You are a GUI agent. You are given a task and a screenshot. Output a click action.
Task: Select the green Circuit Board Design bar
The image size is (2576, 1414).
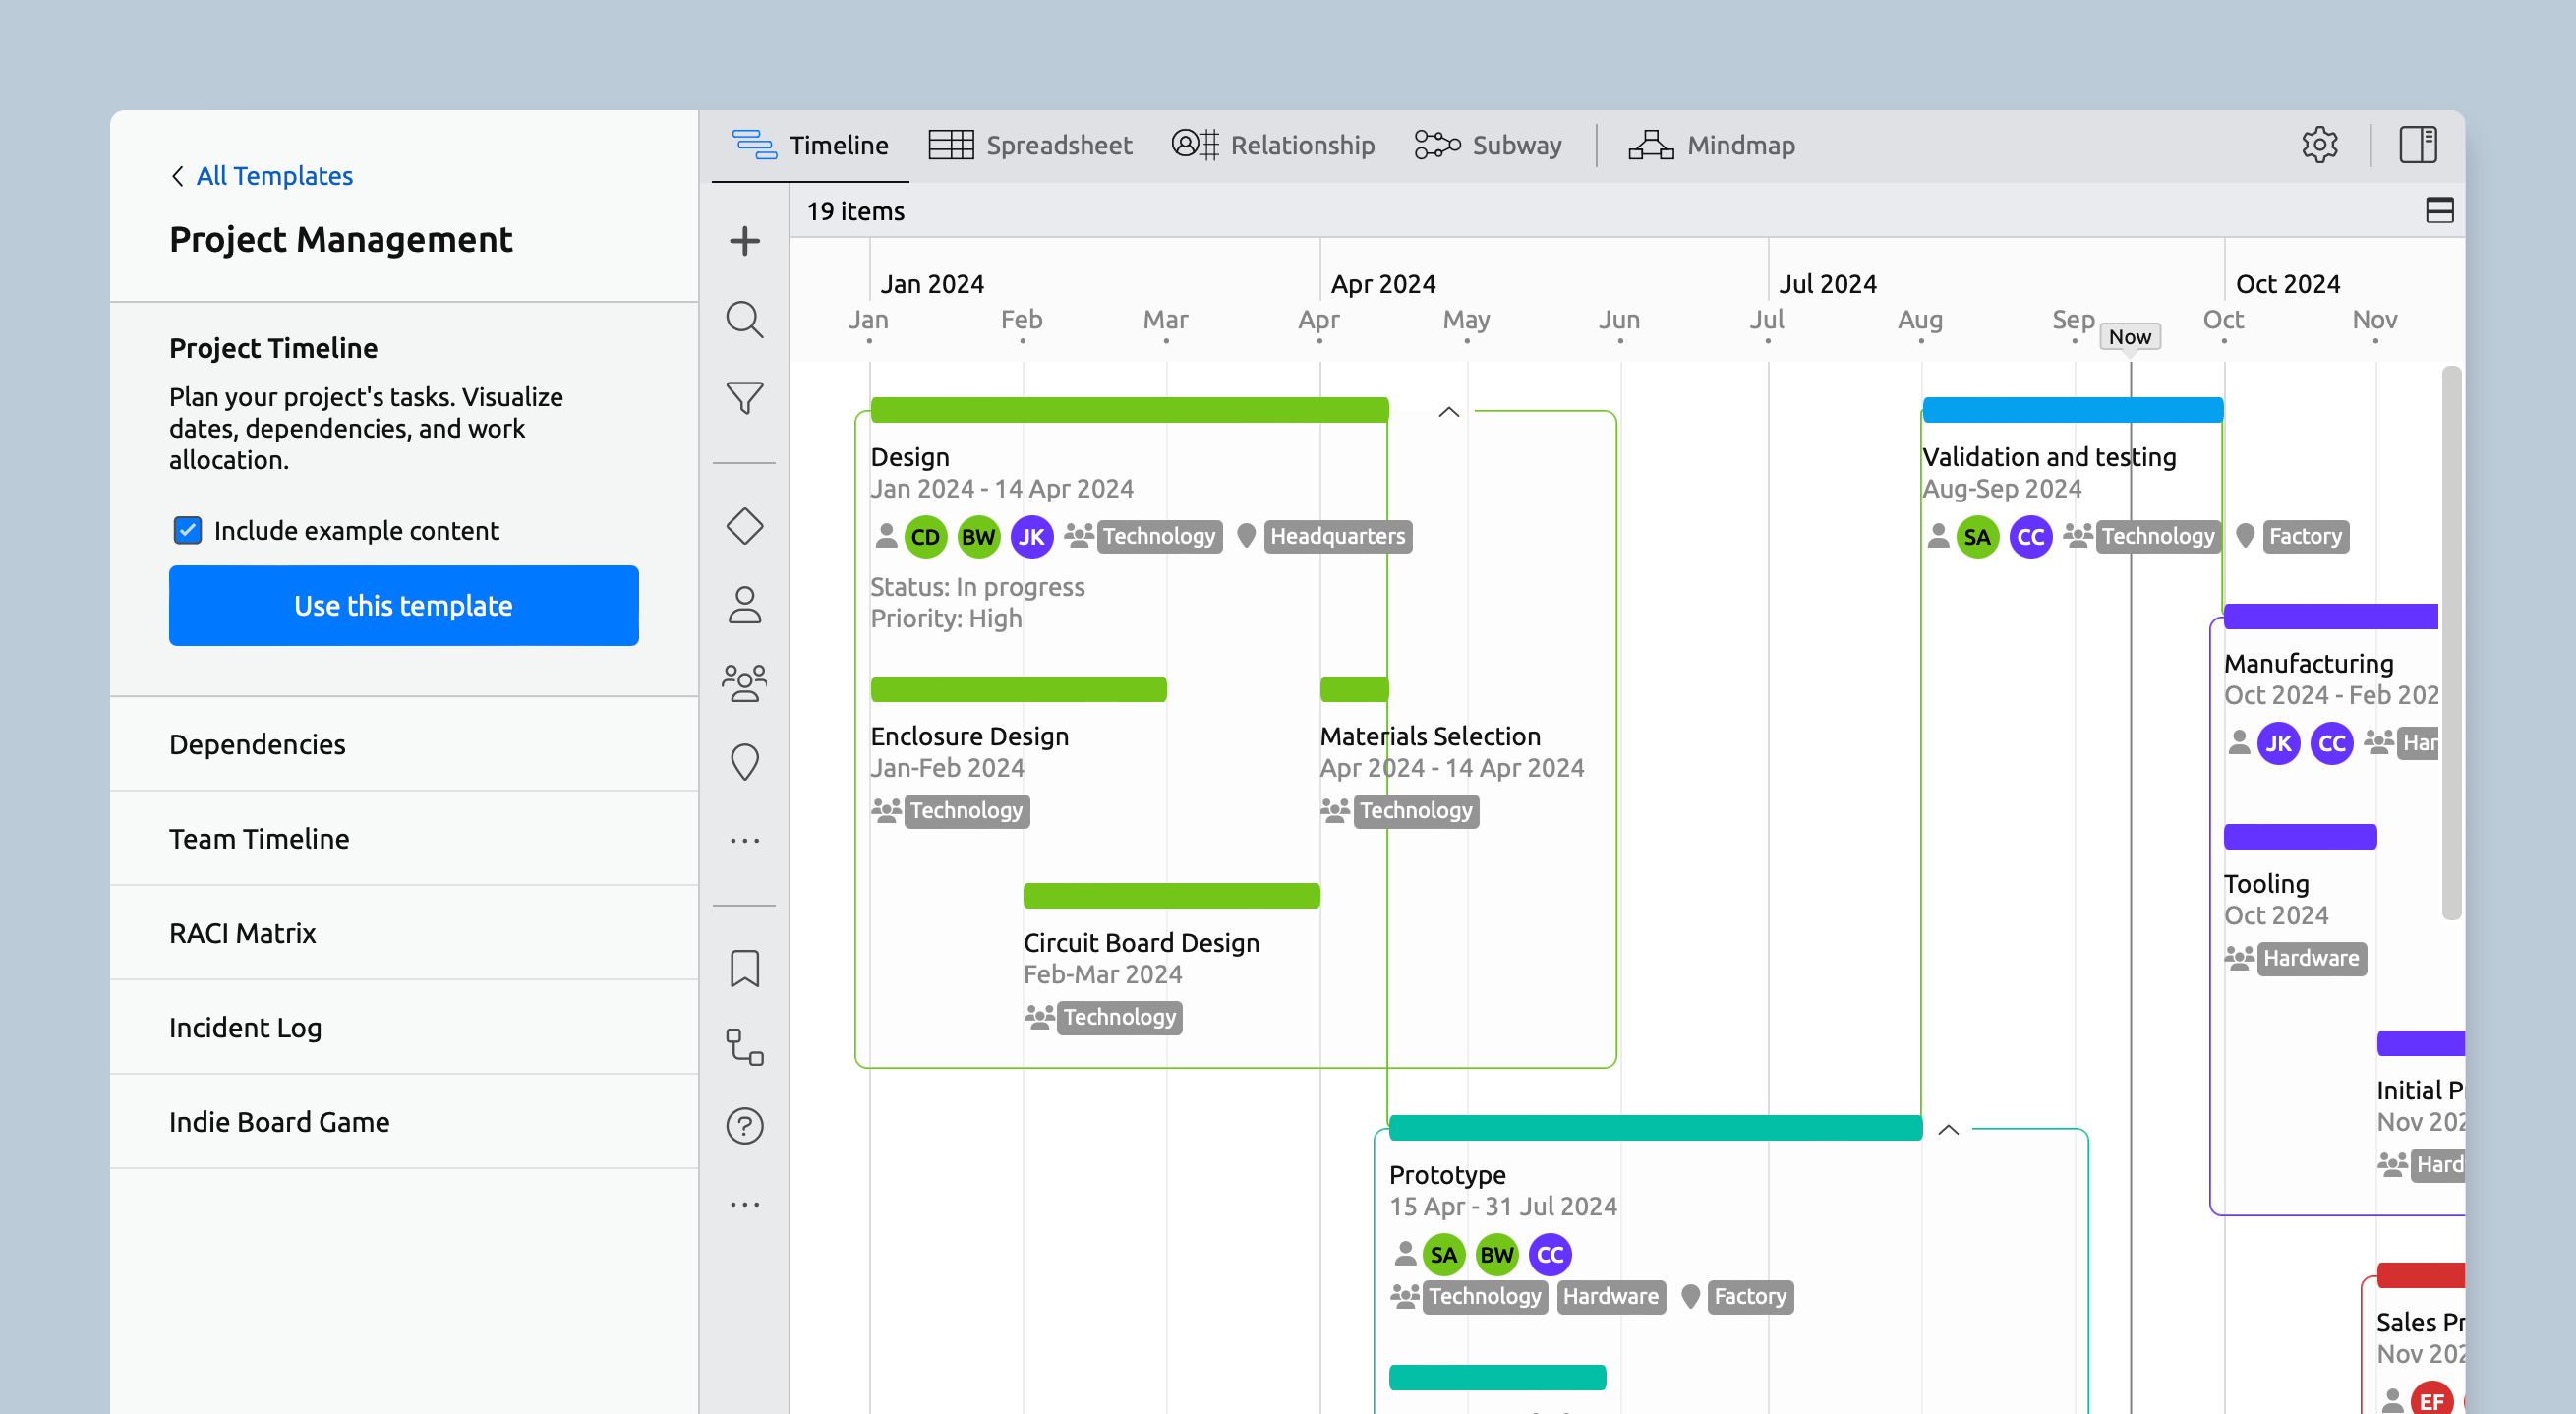(x=1172, y=896)
